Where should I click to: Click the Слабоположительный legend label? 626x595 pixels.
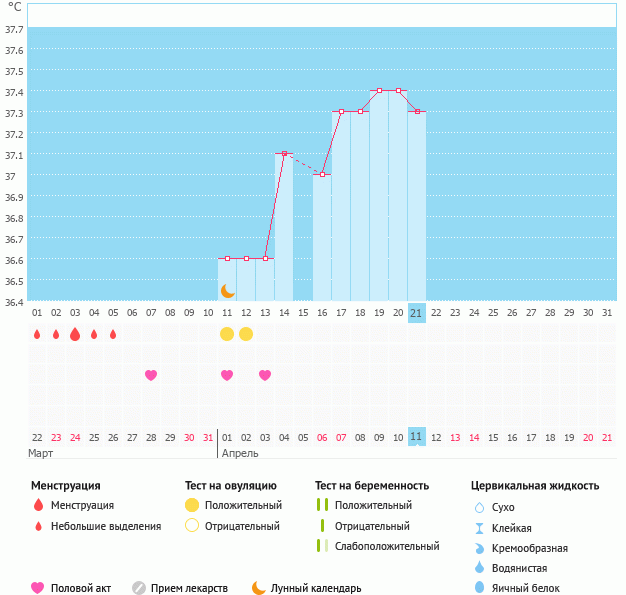point(387,546)
